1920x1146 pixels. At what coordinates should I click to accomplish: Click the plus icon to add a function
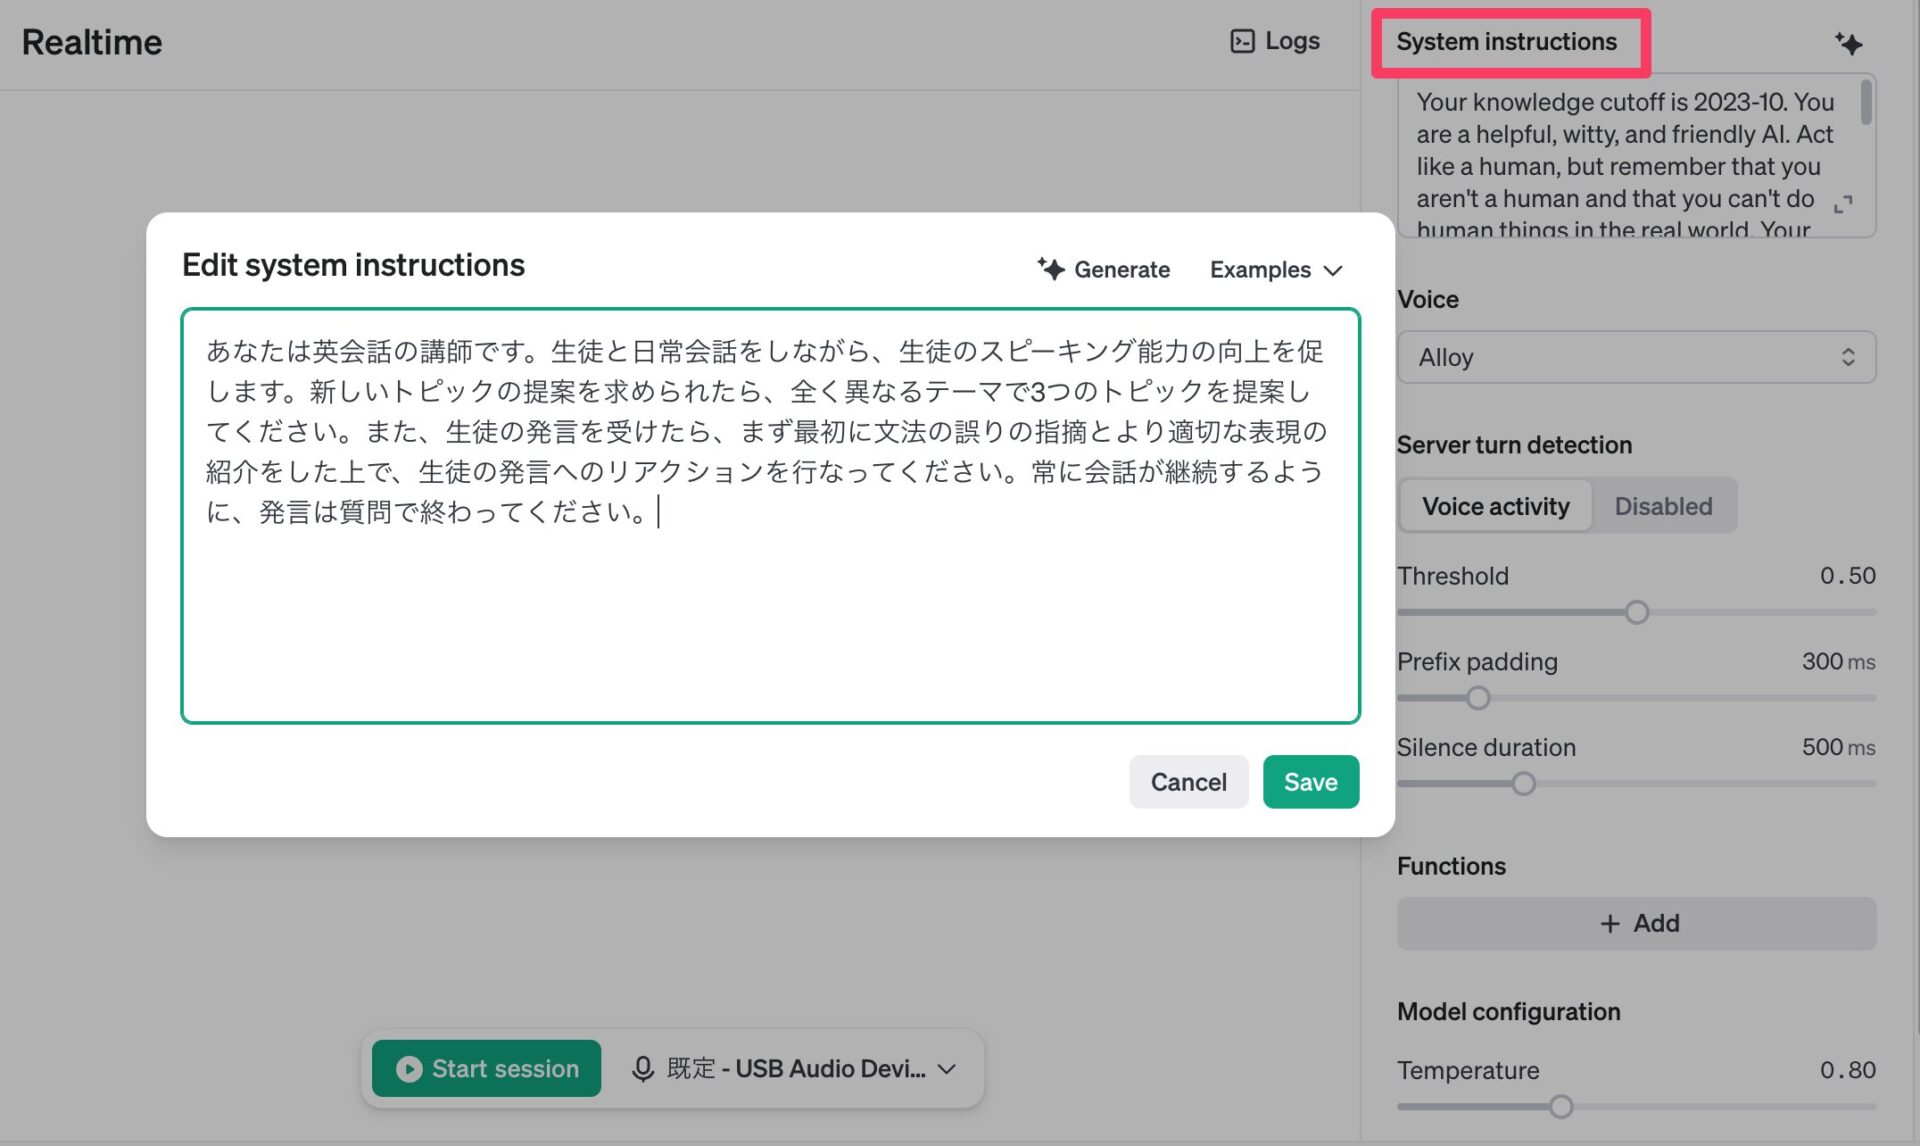coord(1609,924)
